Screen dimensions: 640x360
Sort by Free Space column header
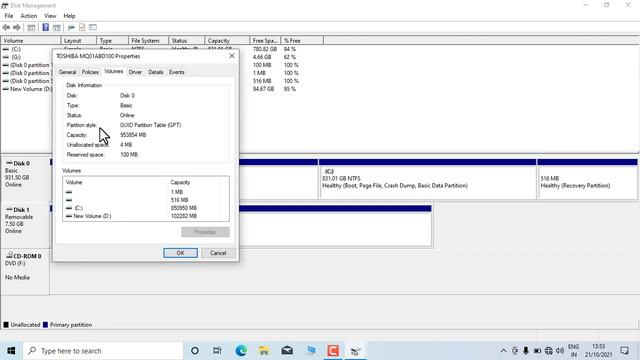click(x=265, y=40)
